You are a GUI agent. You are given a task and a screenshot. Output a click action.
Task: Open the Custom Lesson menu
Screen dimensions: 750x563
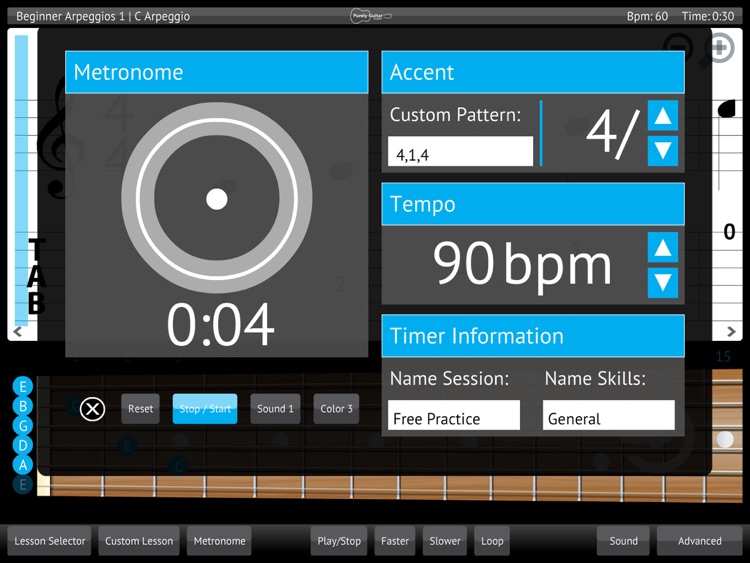139,541
